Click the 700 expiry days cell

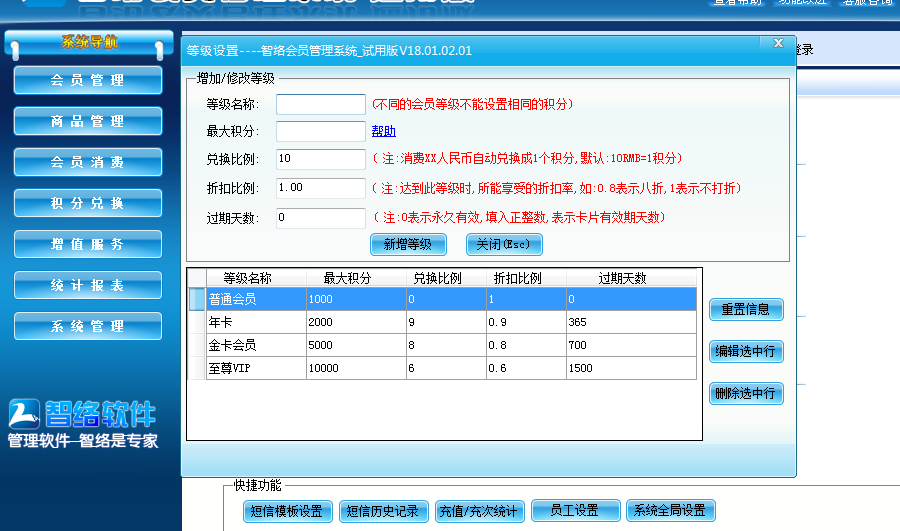click(631, 345)
